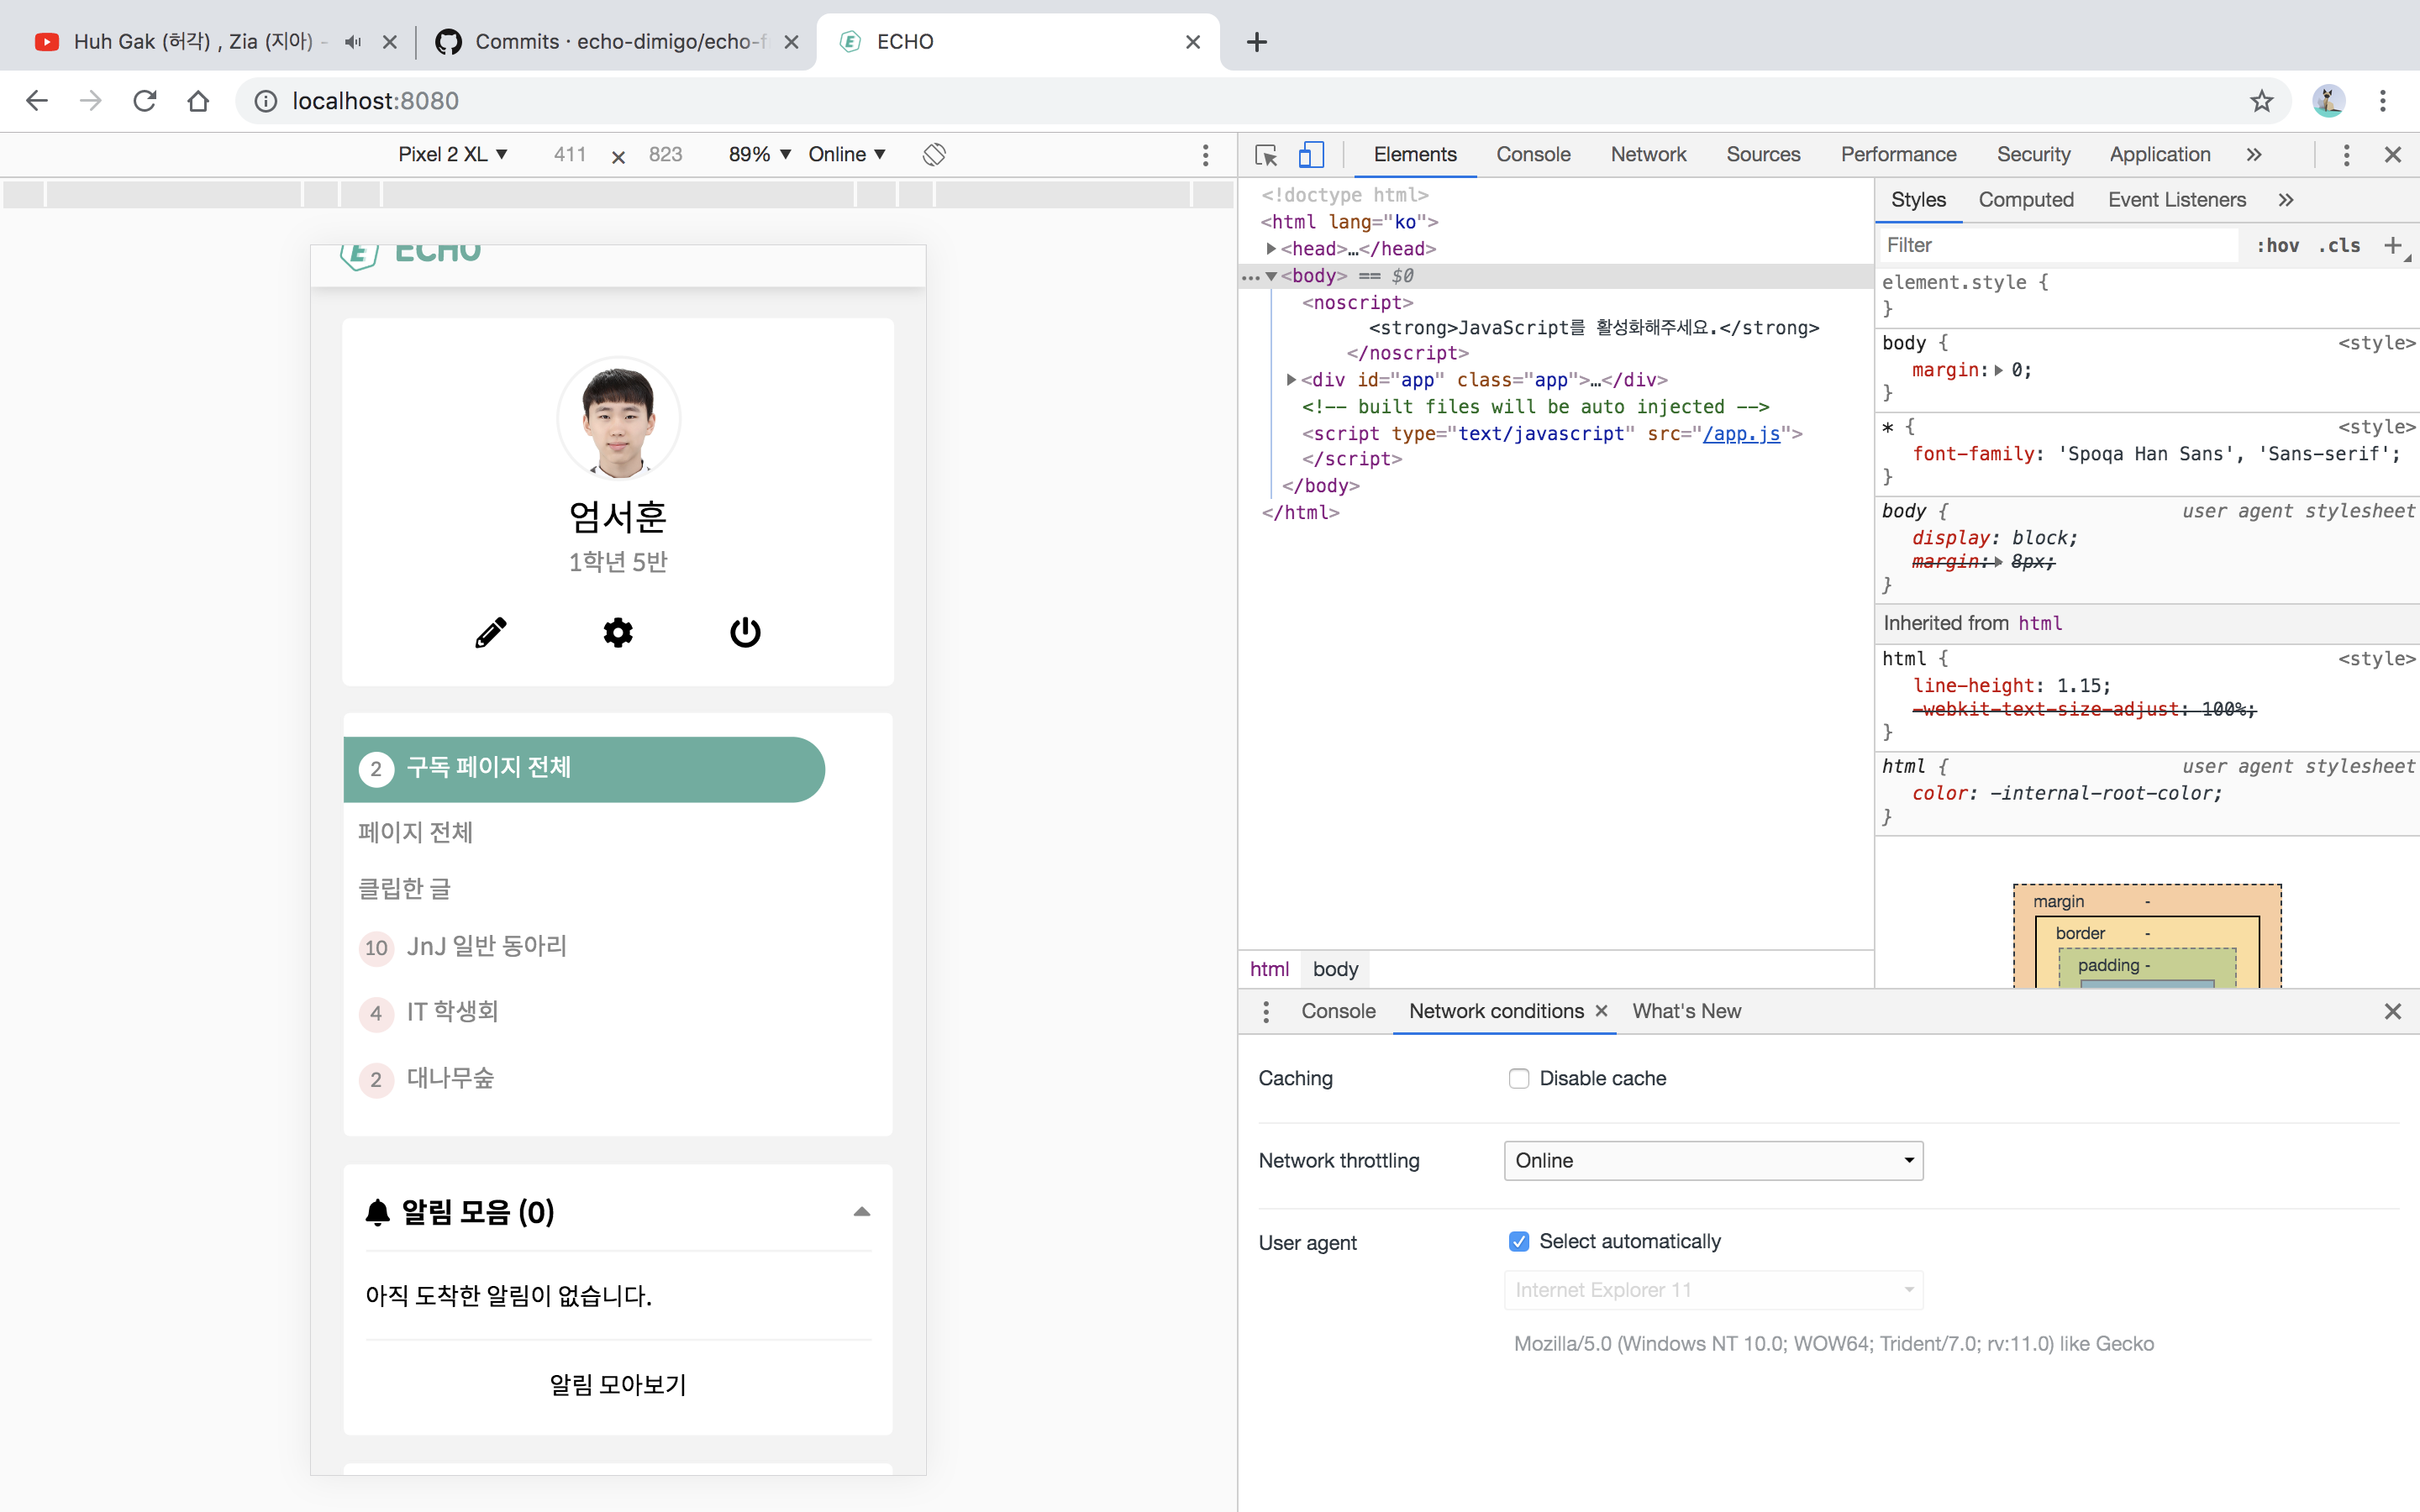
Task: Reload the page with refresh icon
Action: pos(145,101)
